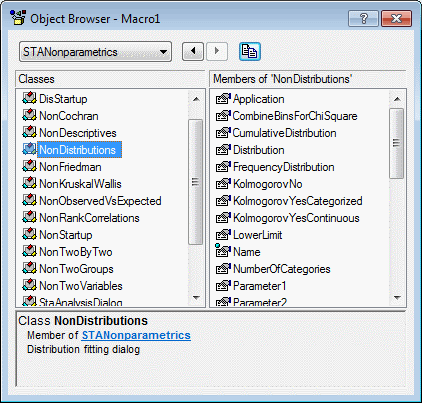Click the forward navigation arrow button
Image resolution: width=422 pixels, height=403 pixels.
[x=217, y=51]
